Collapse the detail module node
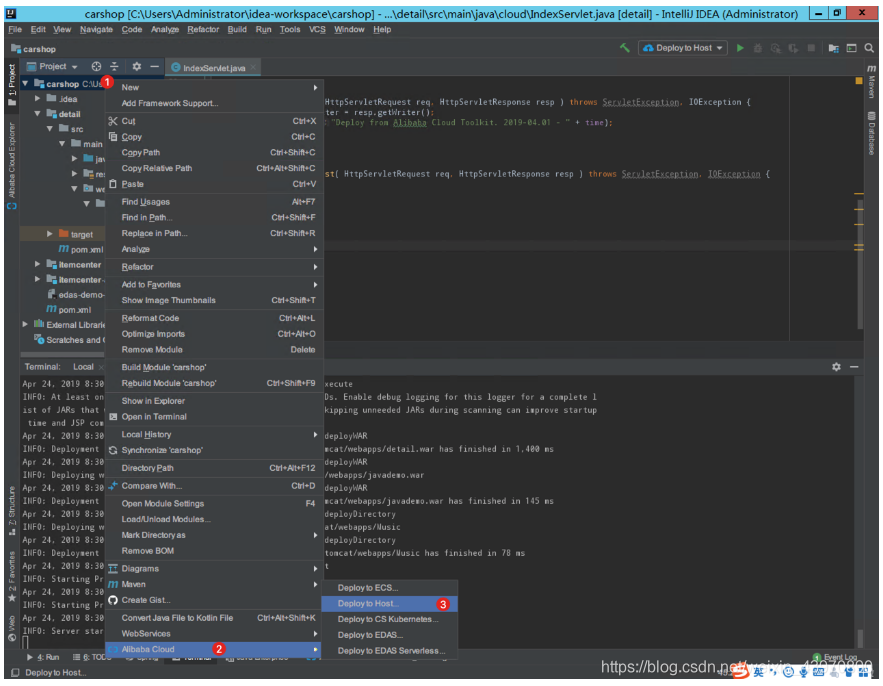 tap(37, 114)
